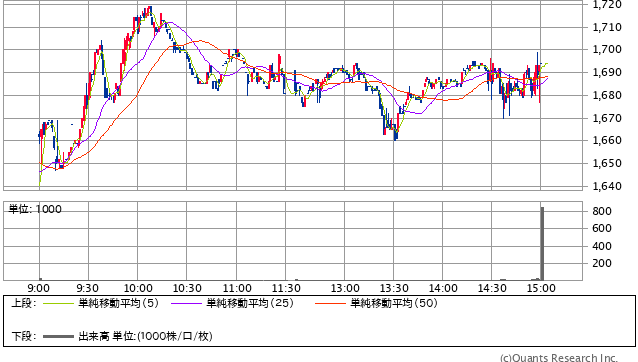Click the 10:30 time axis label
This screenshot has height=362, width=638.
[187, 288]
